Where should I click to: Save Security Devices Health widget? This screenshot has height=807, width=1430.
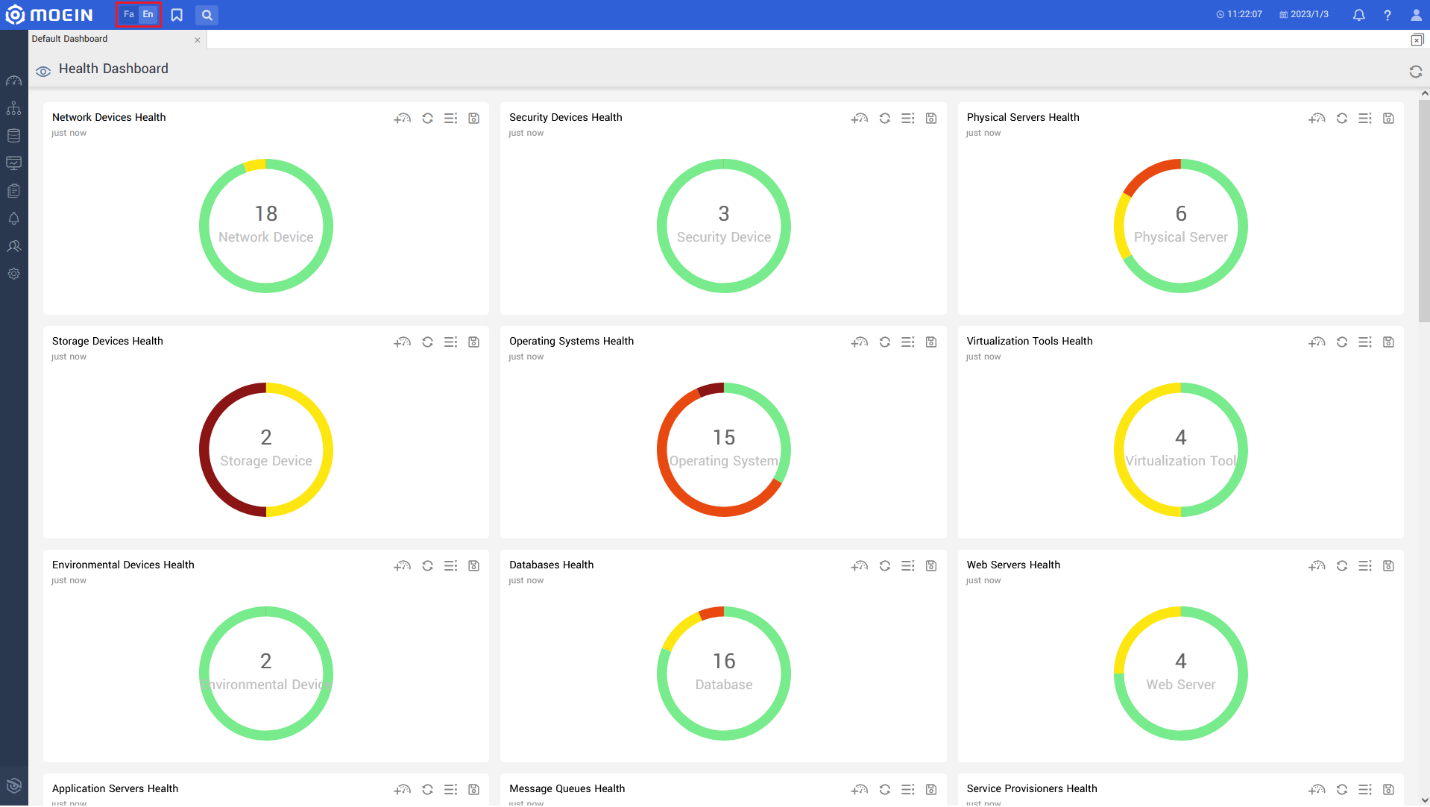coord(931,118)
